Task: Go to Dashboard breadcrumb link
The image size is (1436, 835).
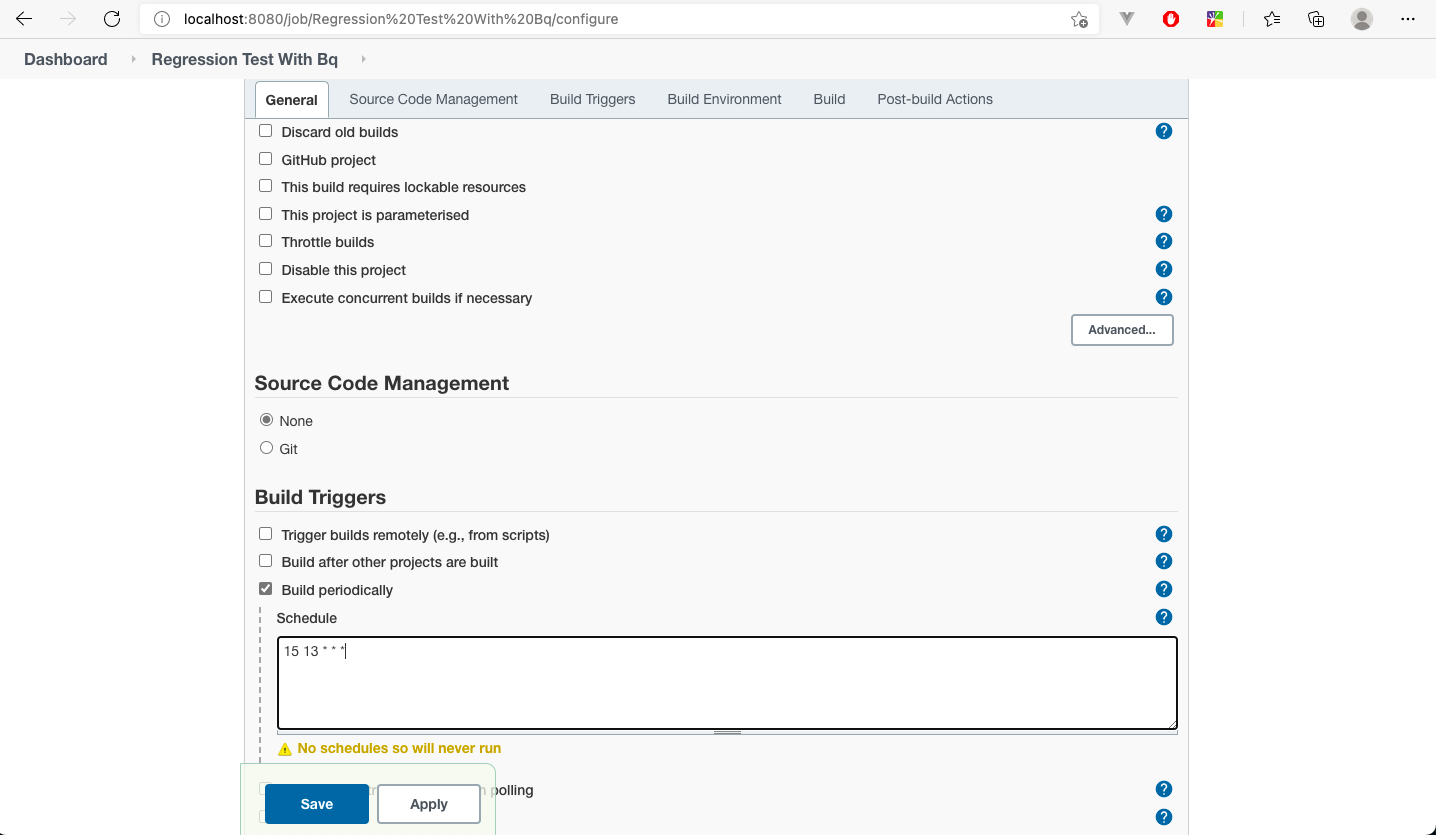Action: (x=66, y=59)
